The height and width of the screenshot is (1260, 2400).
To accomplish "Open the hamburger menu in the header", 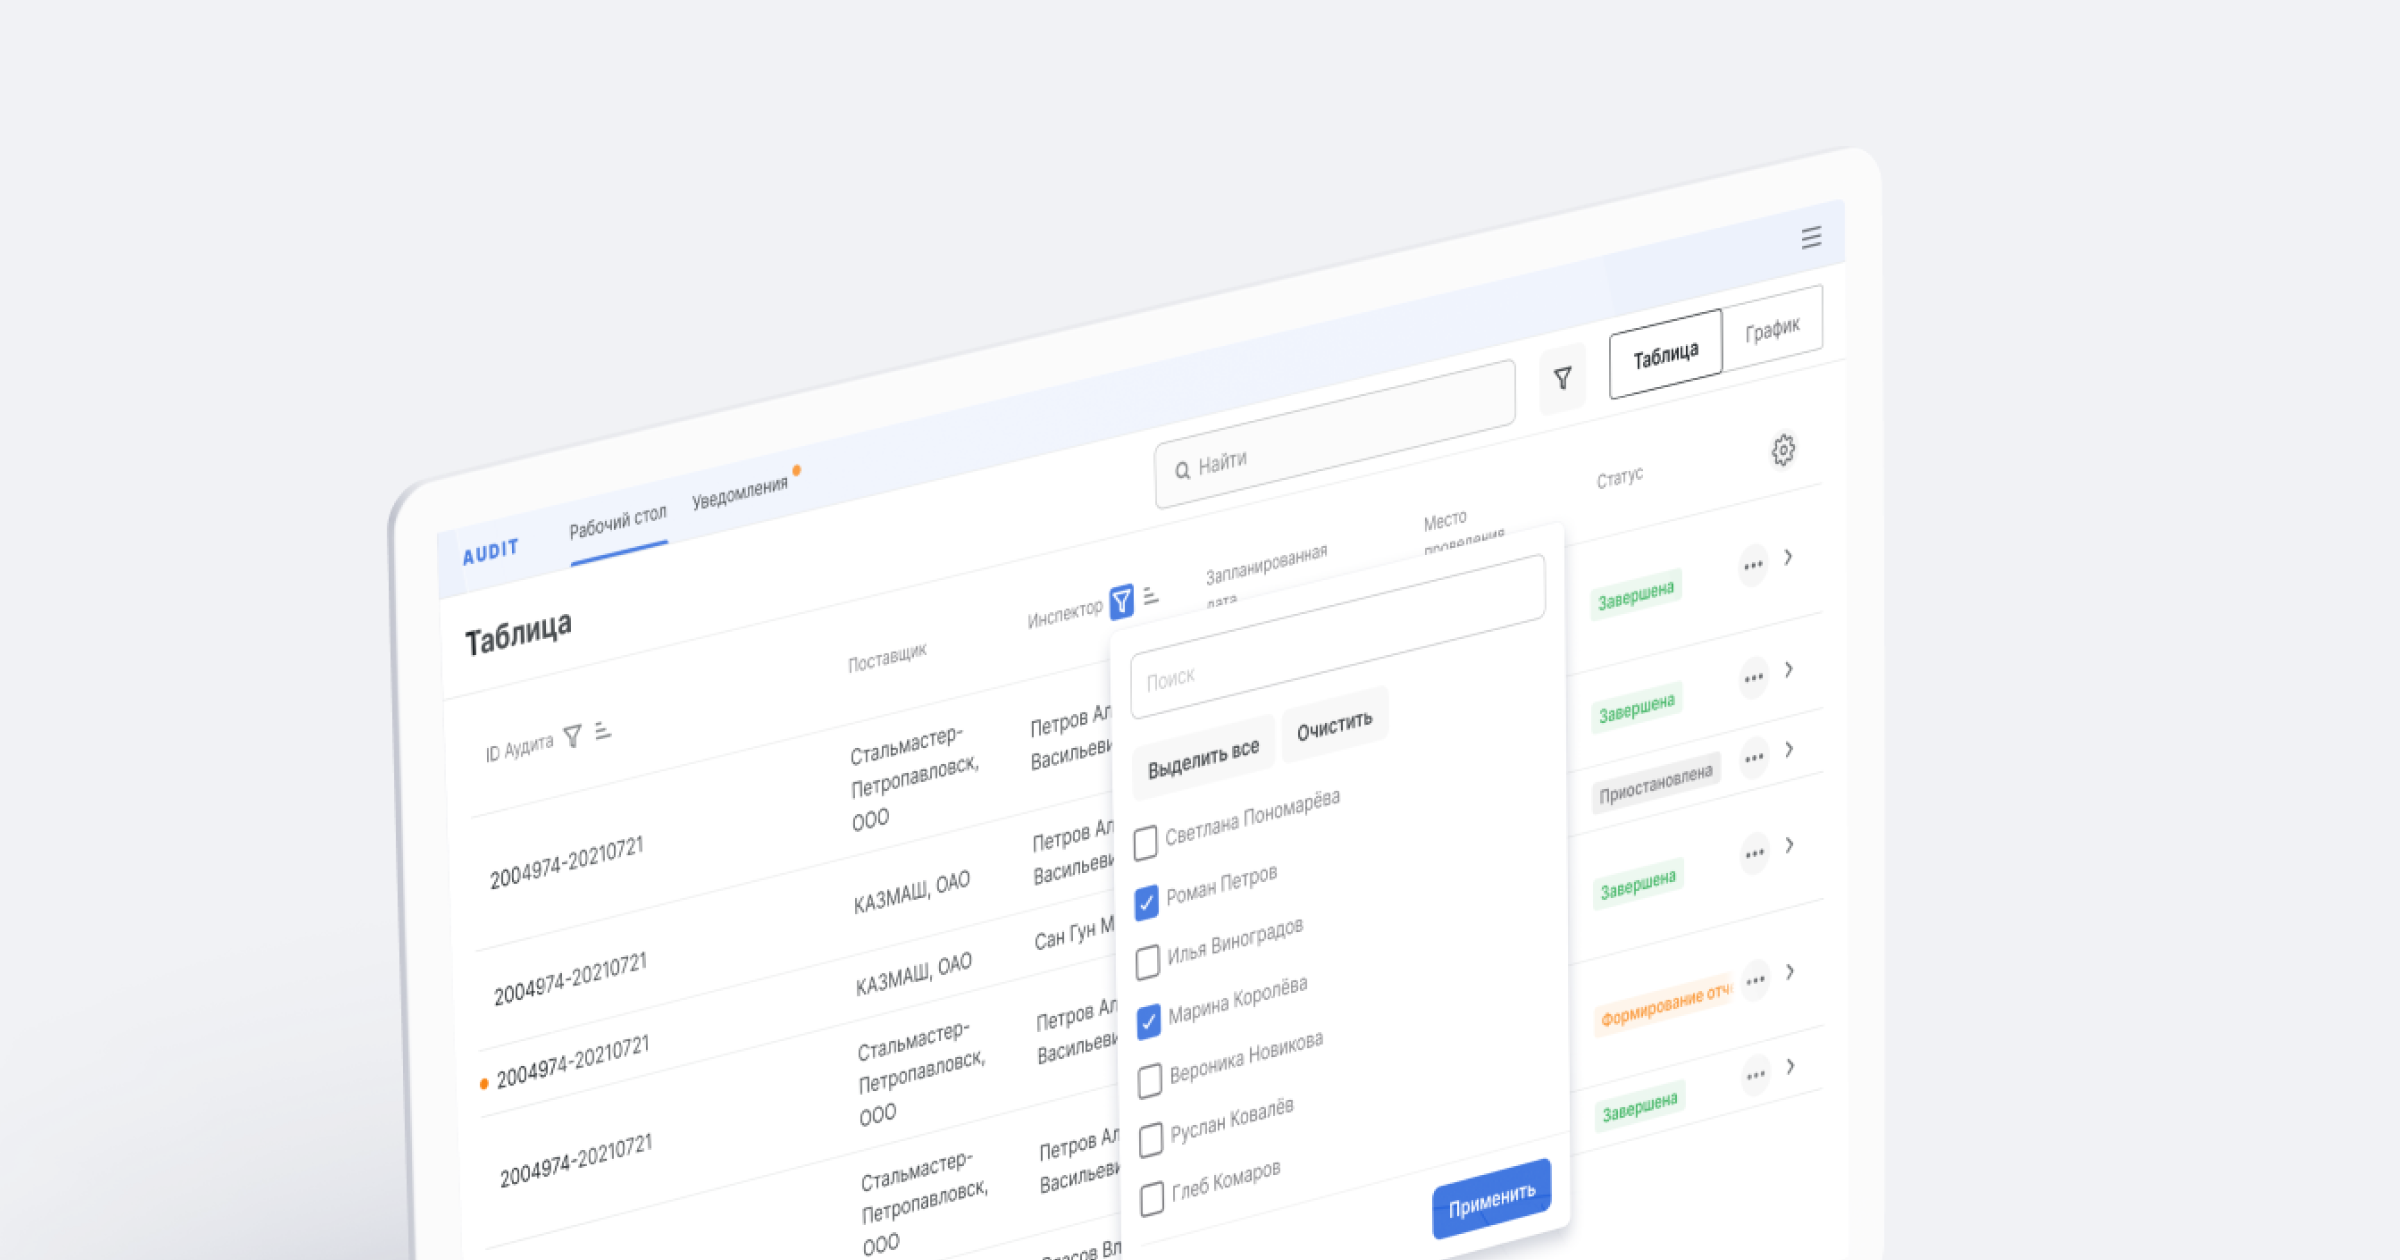I will coord(1811,238).
